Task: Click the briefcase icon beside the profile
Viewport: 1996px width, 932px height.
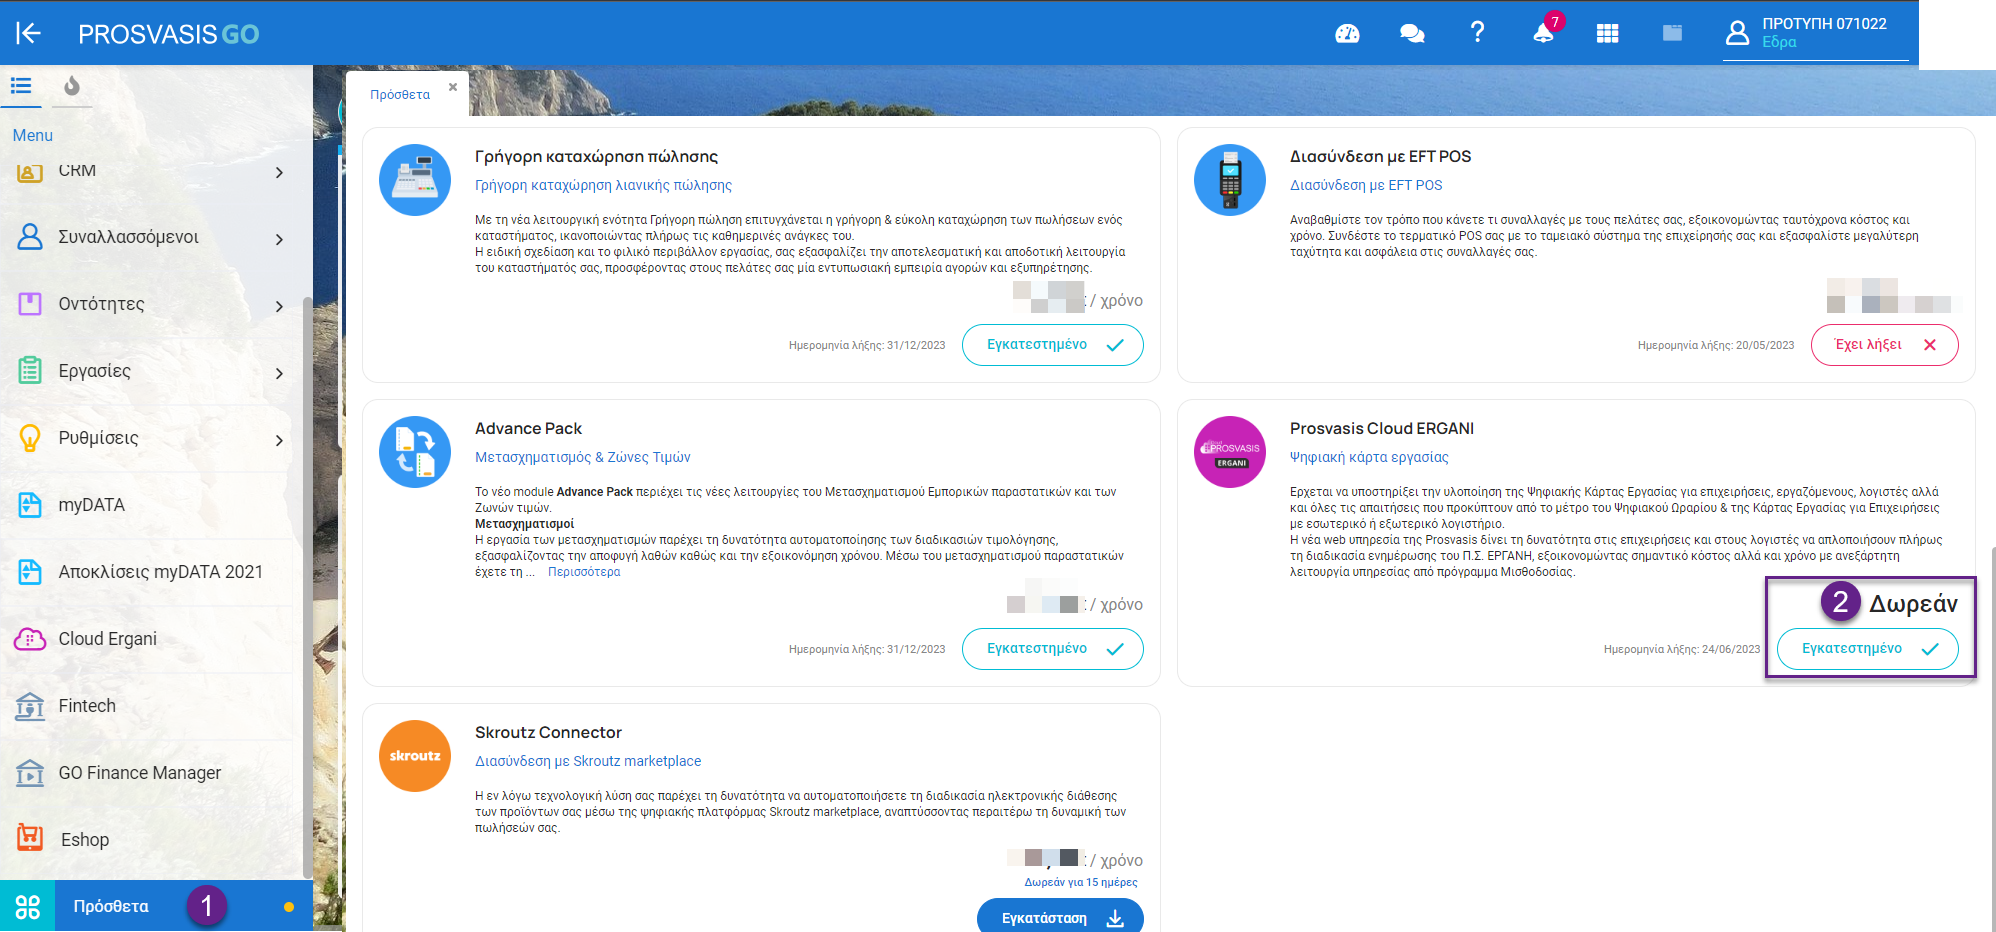Action: point(1672,33)
